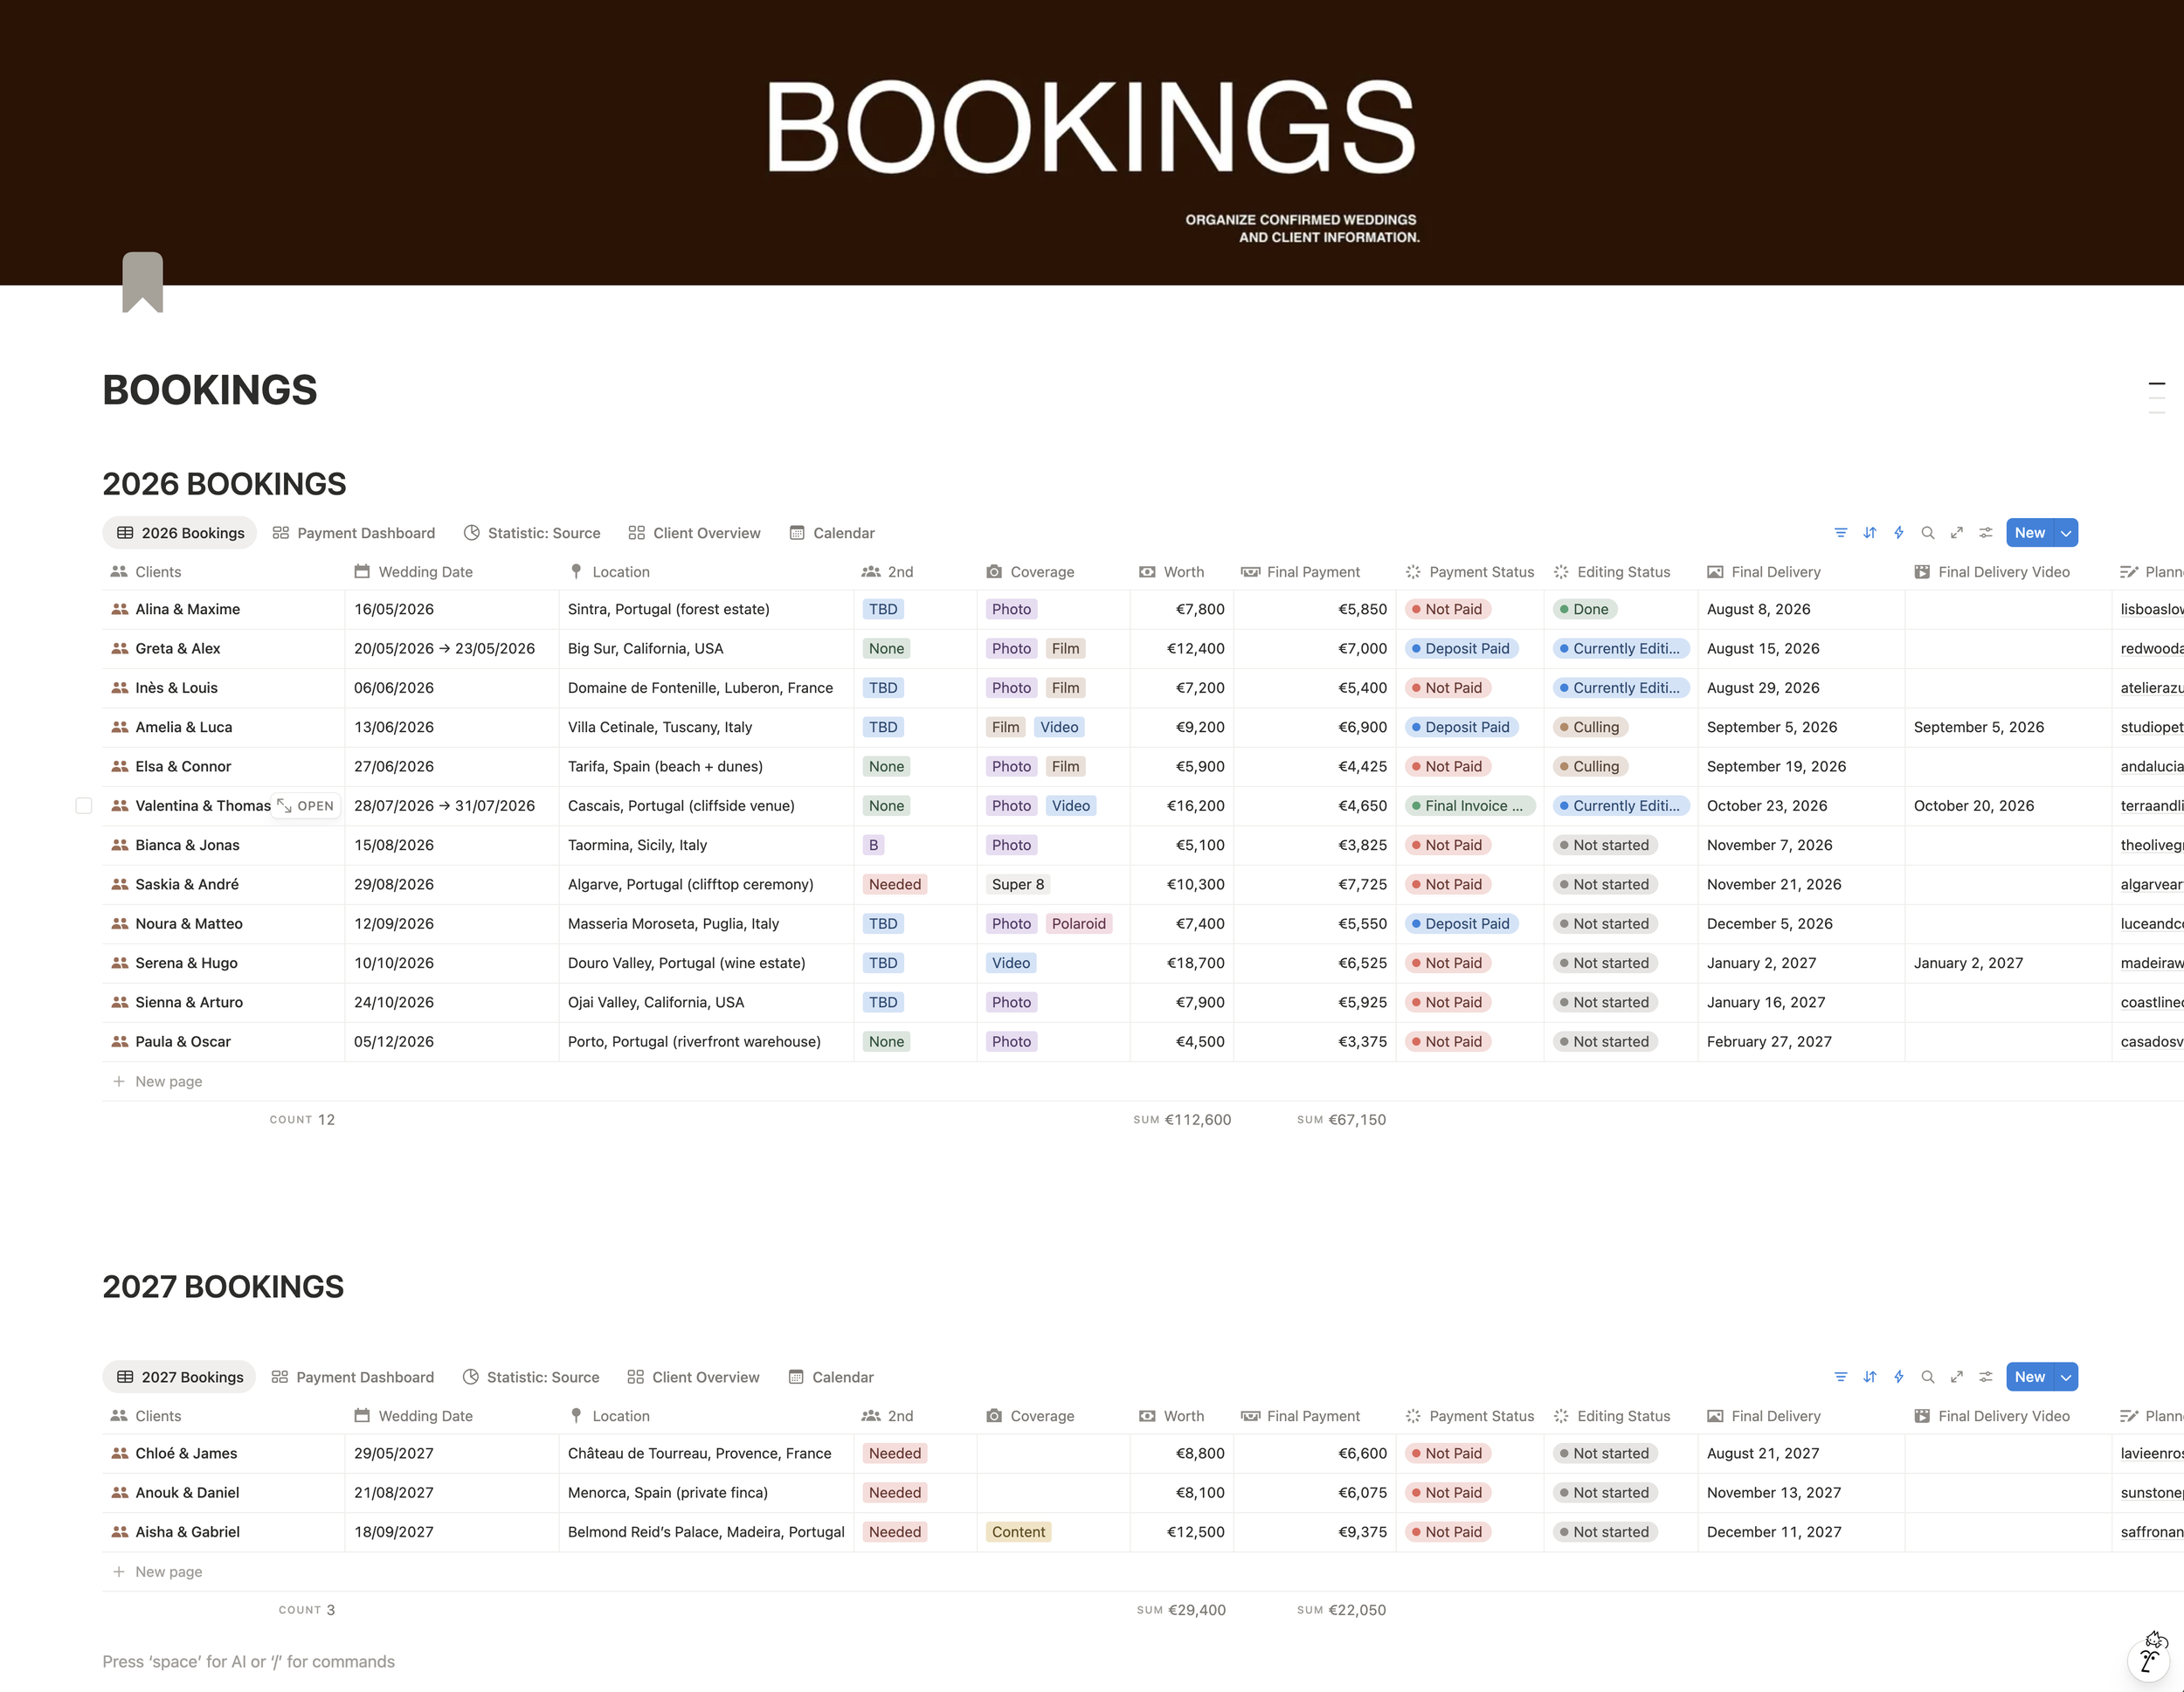The image size is (2184, 1692).
Task: Click the Needed tag for Saskia & André
Action: pyautogui.click(x=894, y=884)
